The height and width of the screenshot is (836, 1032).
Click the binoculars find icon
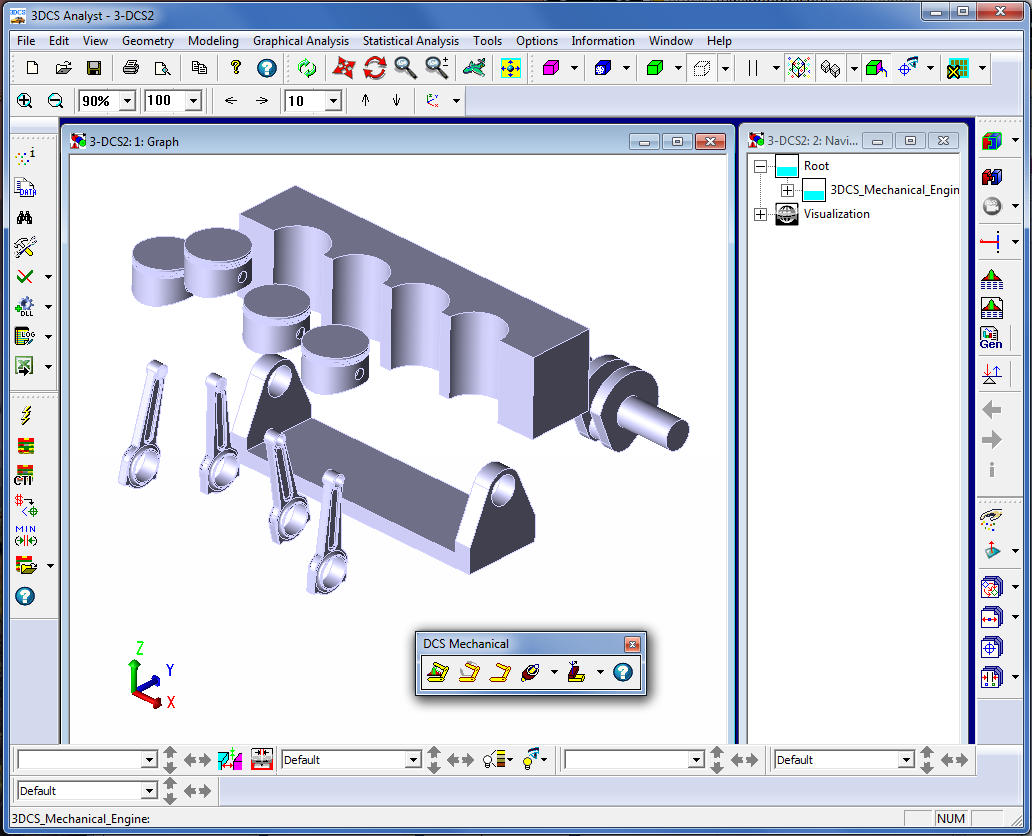[26, 217]
